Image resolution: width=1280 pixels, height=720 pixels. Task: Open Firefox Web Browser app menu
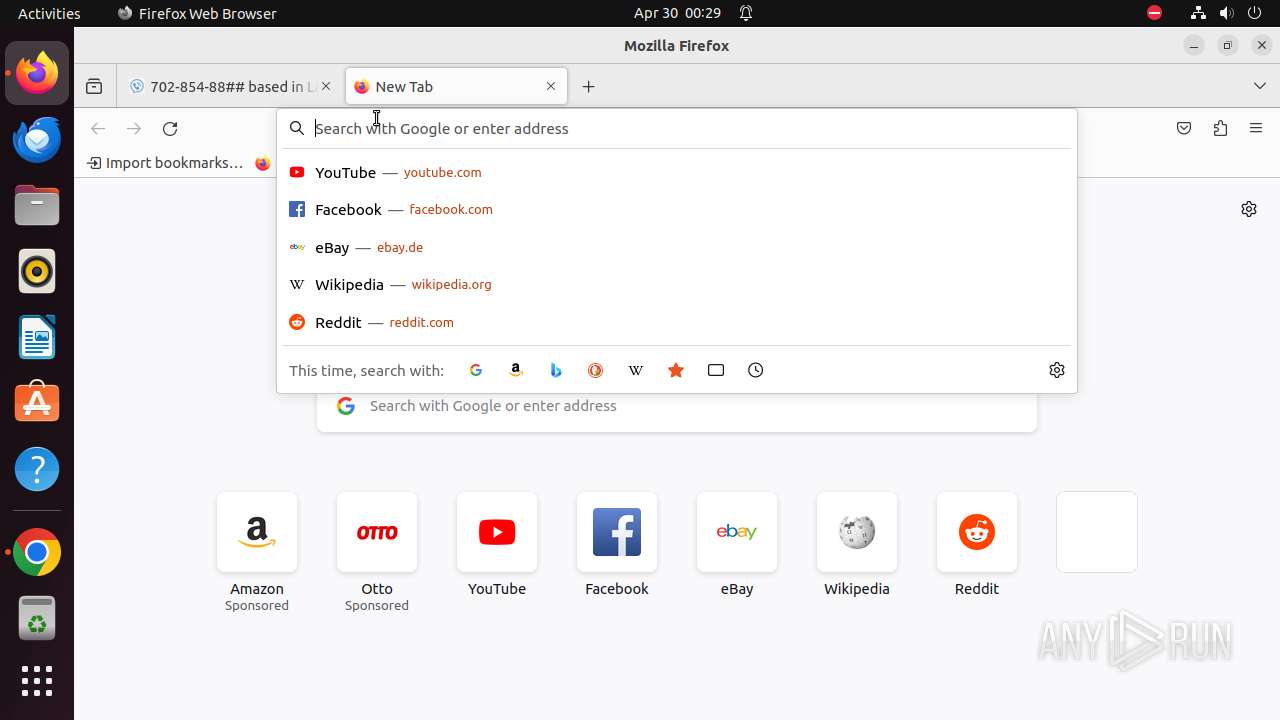coord(197,13)
